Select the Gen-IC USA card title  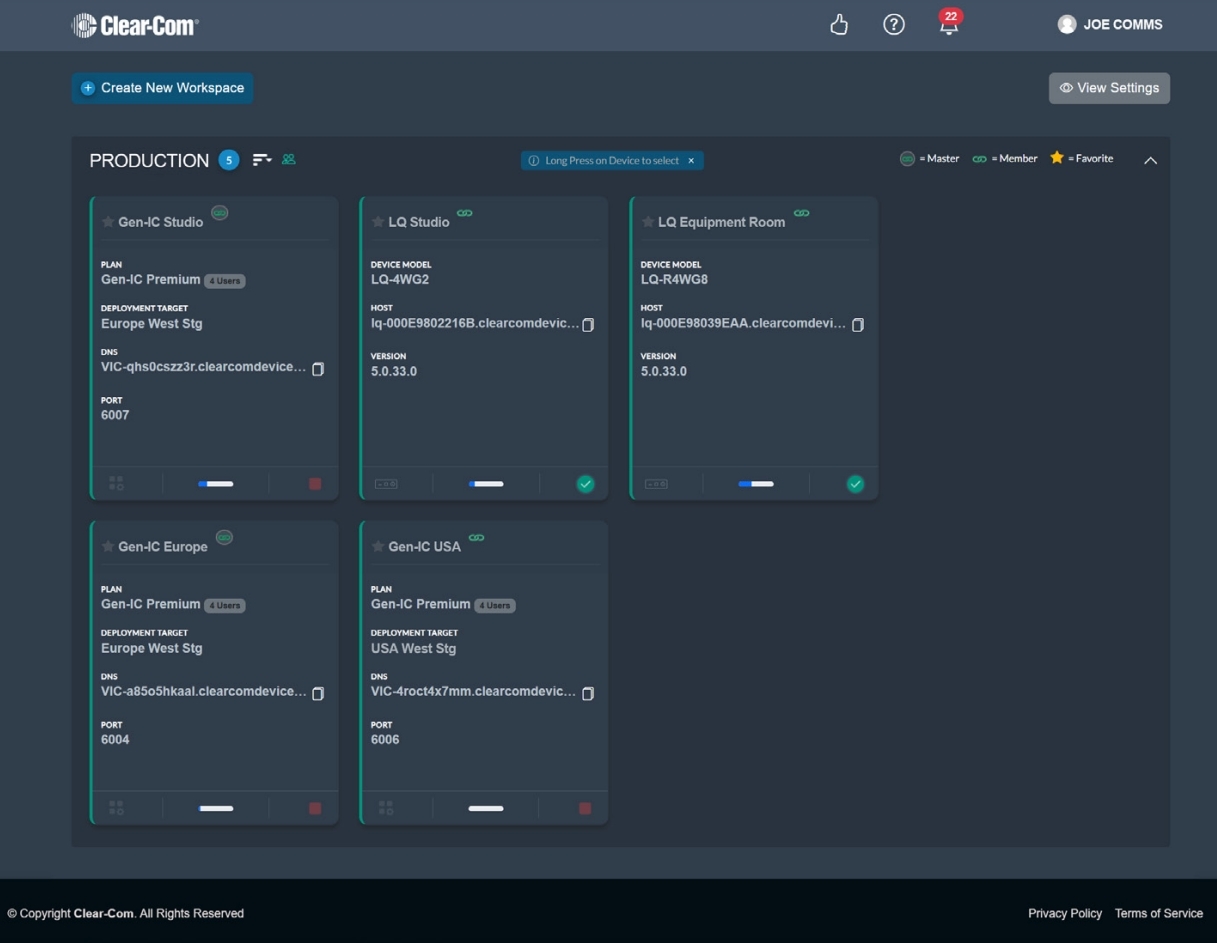click(425, 547)
